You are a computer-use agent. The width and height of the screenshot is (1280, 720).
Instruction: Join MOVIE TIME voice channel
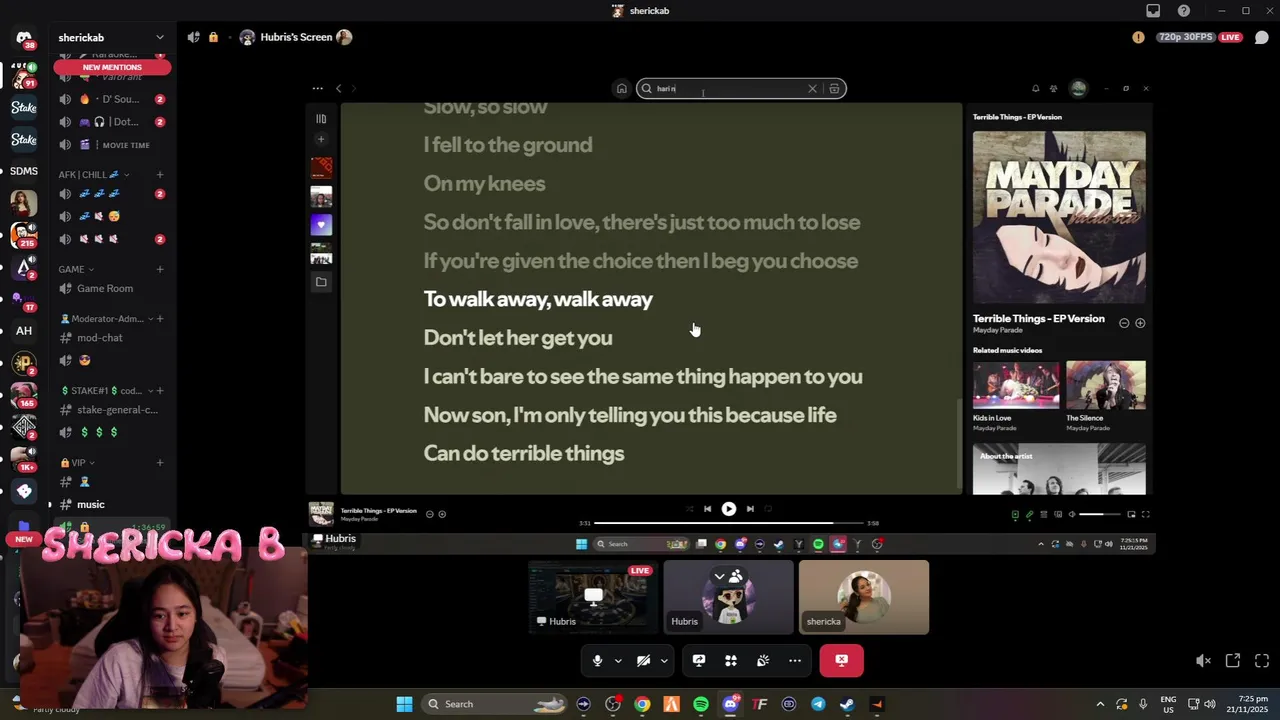[126, 145]
